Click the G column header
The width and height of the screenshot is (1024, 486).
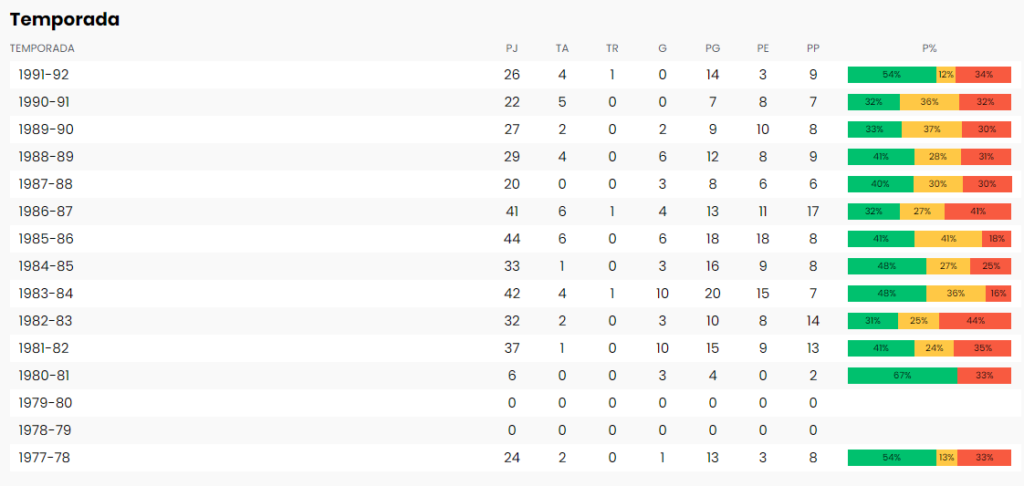pos(662,48)
